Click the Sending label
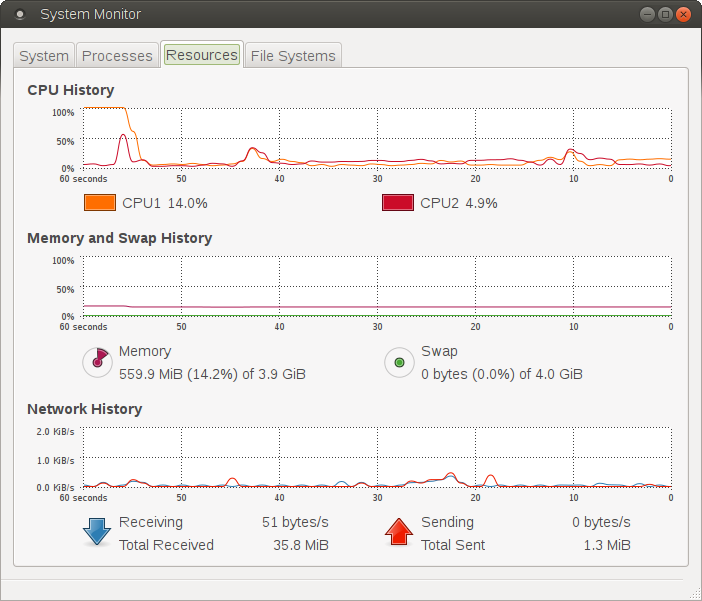This screenshot has height=601, width=702. click(x=447, y=523)
